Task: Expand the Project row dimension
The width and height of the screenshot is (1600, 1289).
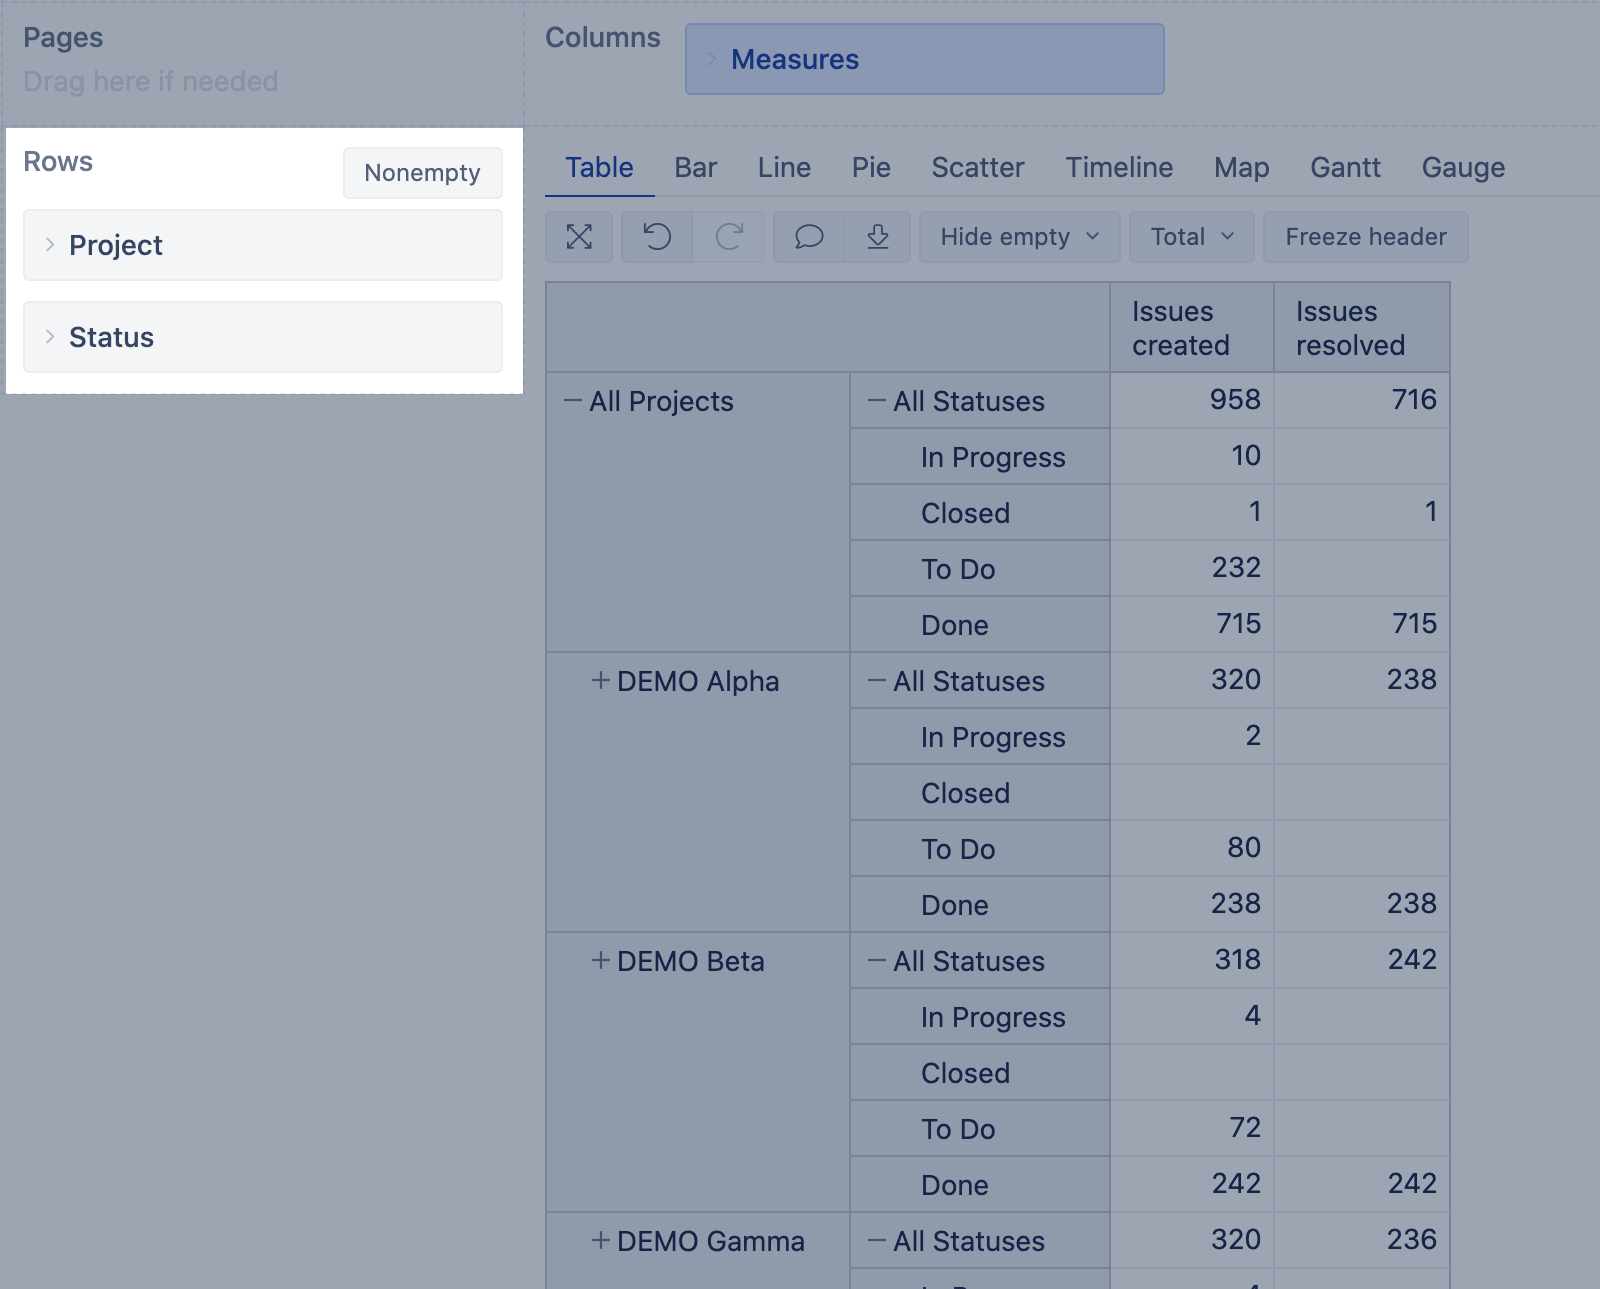Action: 48,245
